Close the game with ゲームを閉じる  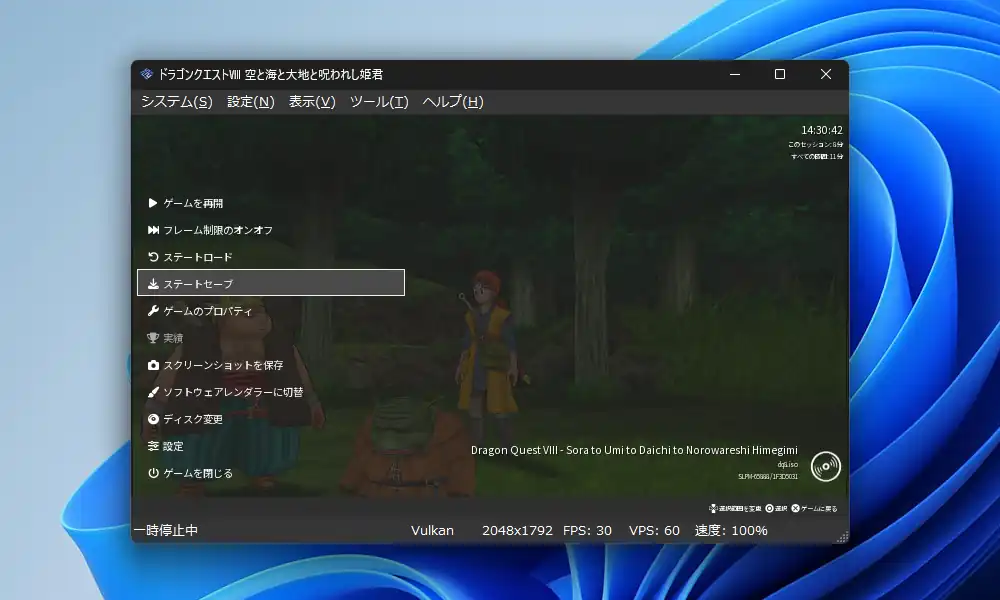(x=197, y=473)
